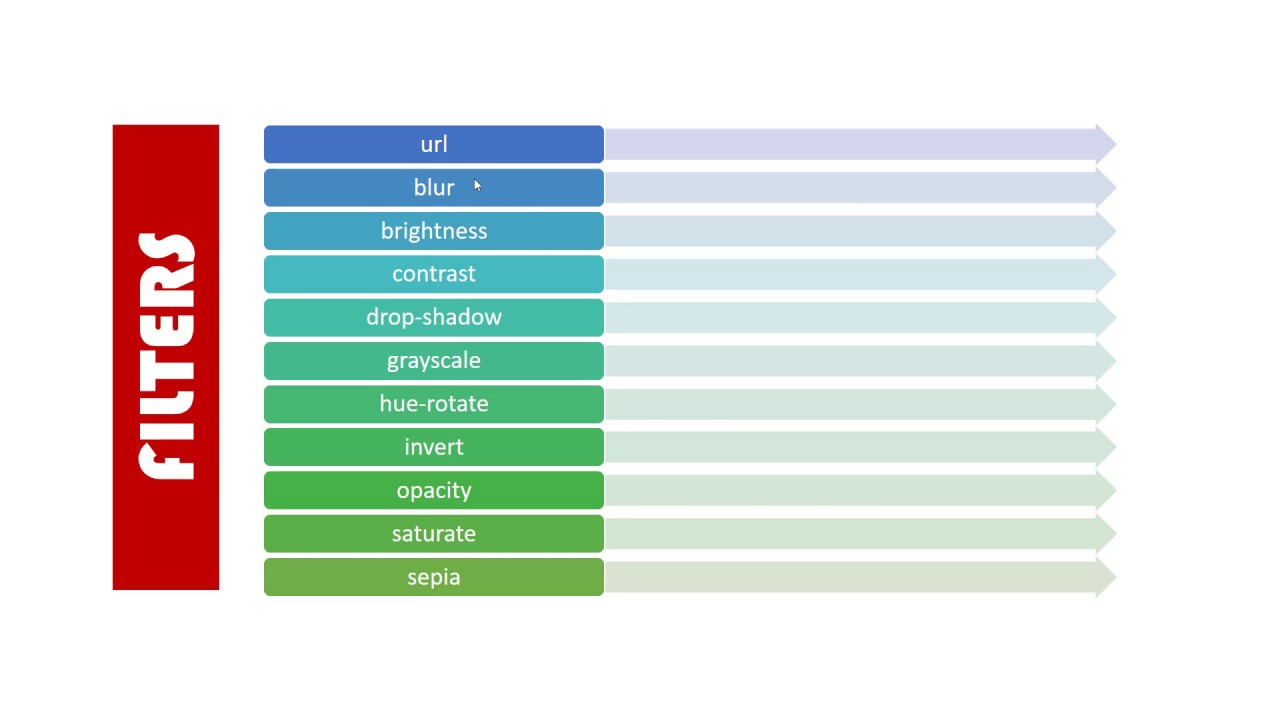Click the opacity filter label

pyautogui.click(x=433, y=491)
